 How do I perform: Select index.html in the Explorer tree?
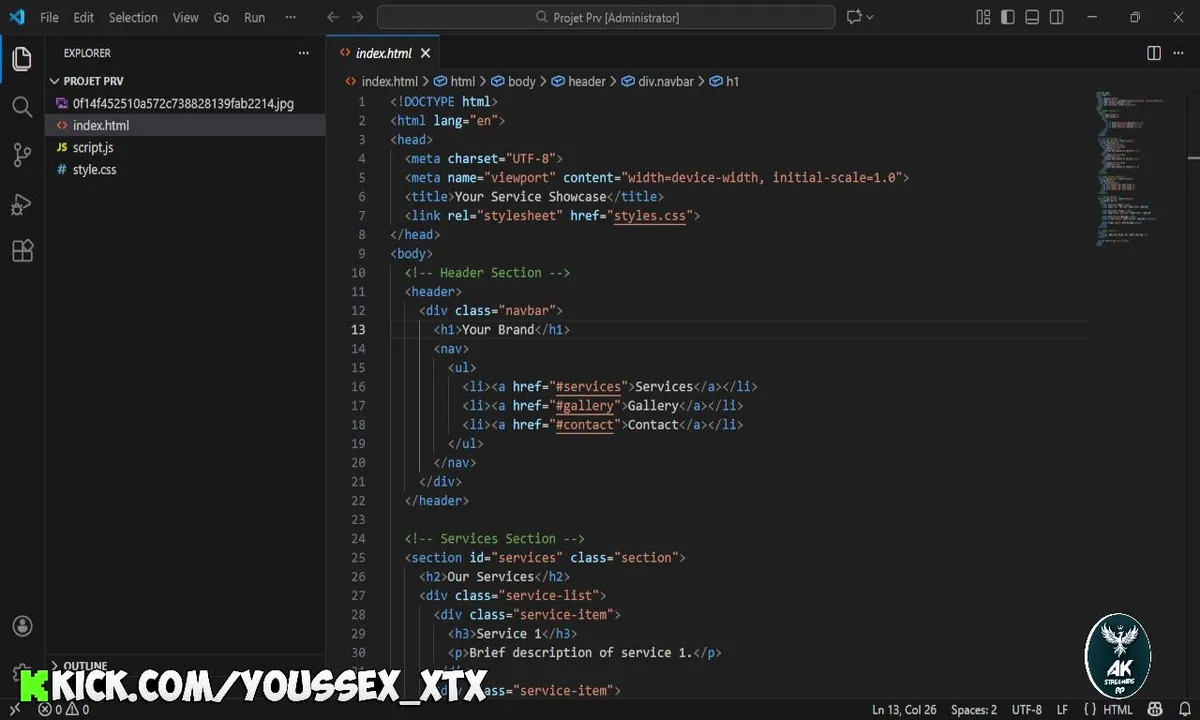tap(101, 125)
